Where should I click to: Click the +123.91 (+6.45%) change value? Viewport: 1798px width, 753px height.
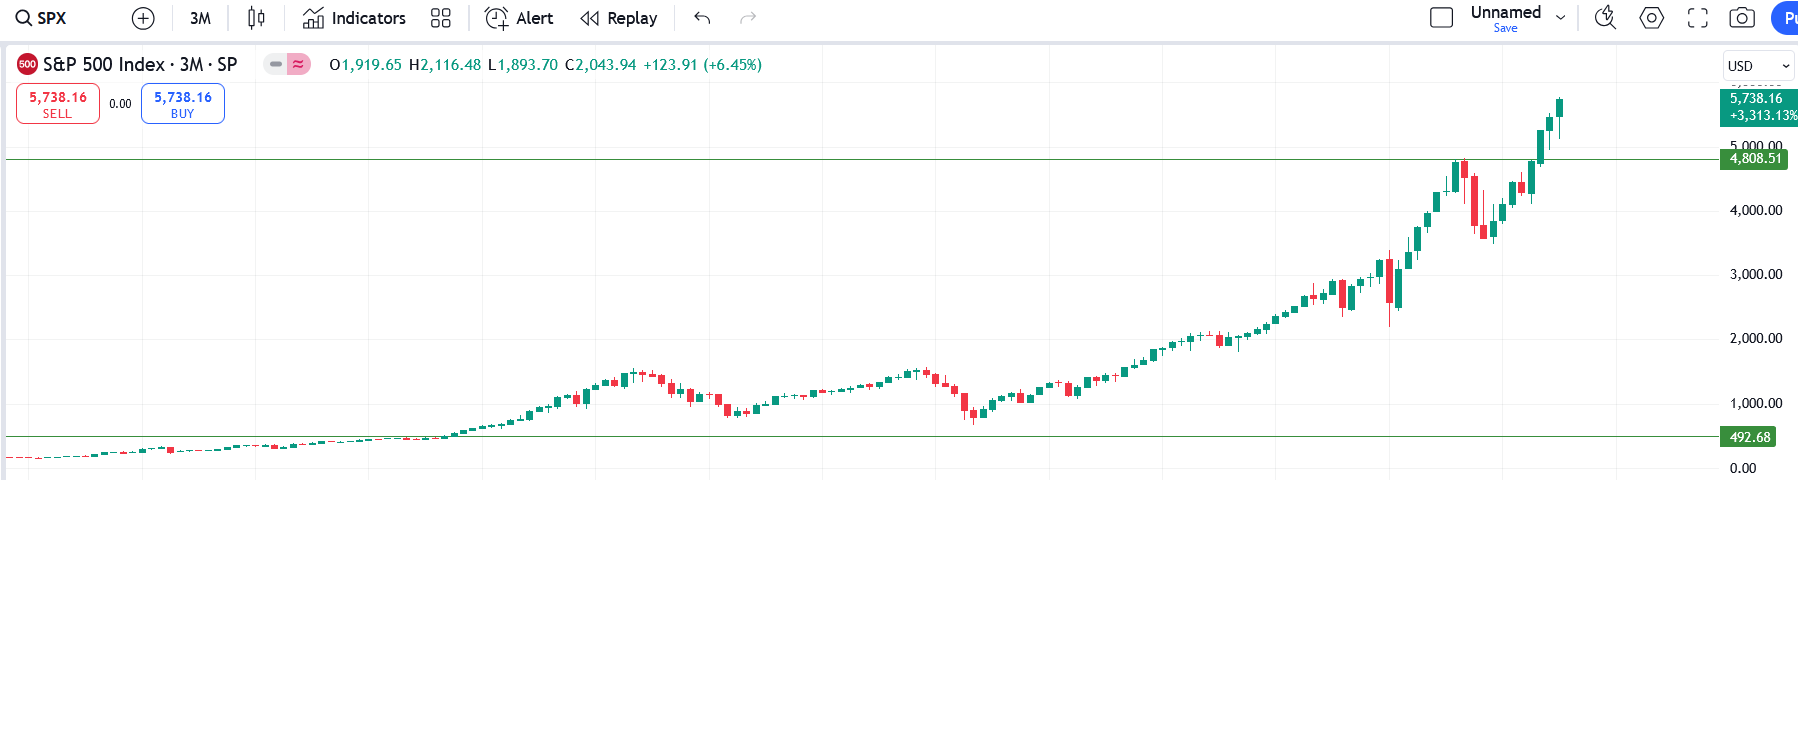702,65
